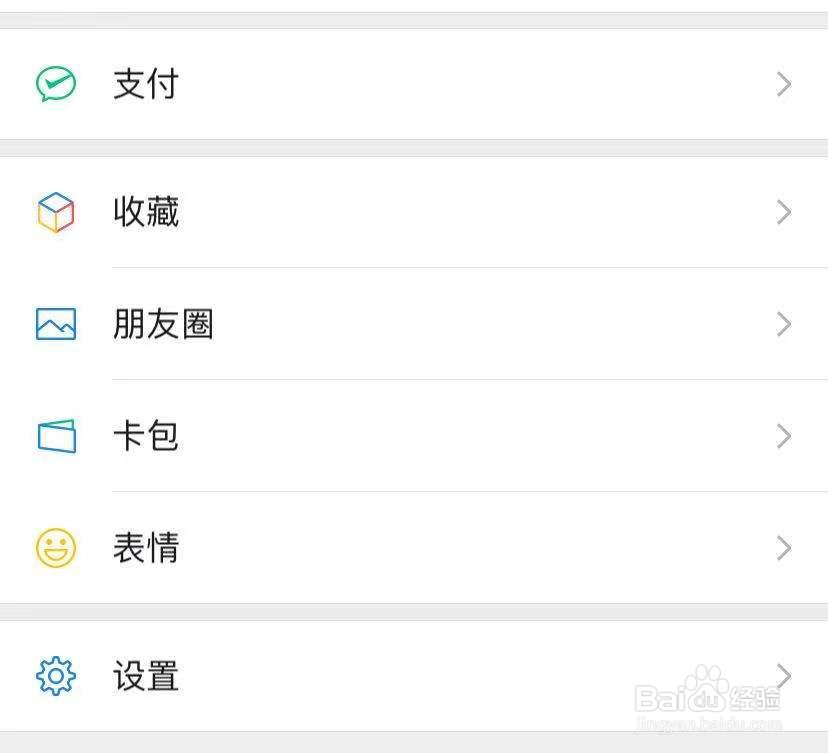Expand 卡包 using its right chevron
The image size is (828, 753).
(784, 436)
